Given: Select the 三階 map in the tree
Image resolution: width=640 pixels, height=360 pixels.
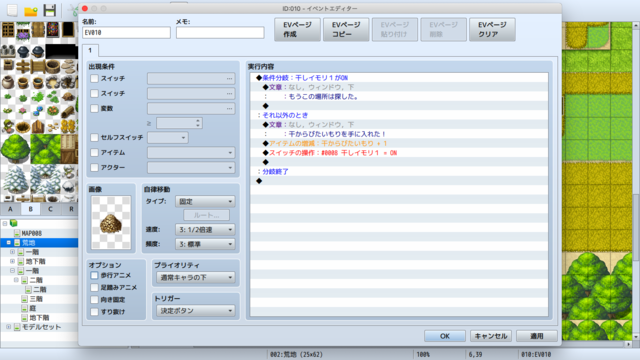Looking at the screenshot, I should click(36, 299).
